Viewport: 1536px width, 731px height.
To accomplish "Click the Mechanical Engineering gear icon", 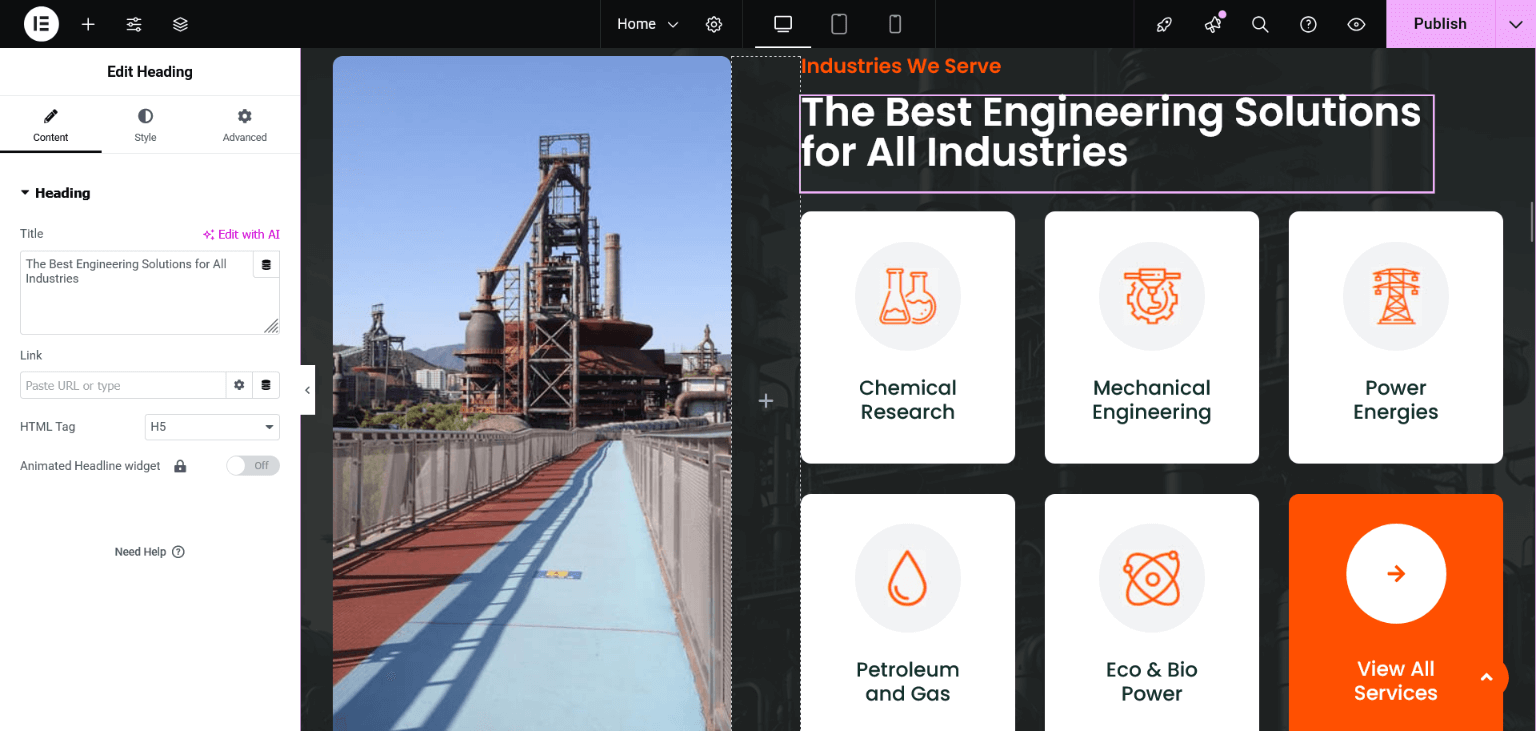I will pyautogui.click(x=1152, y=295).
